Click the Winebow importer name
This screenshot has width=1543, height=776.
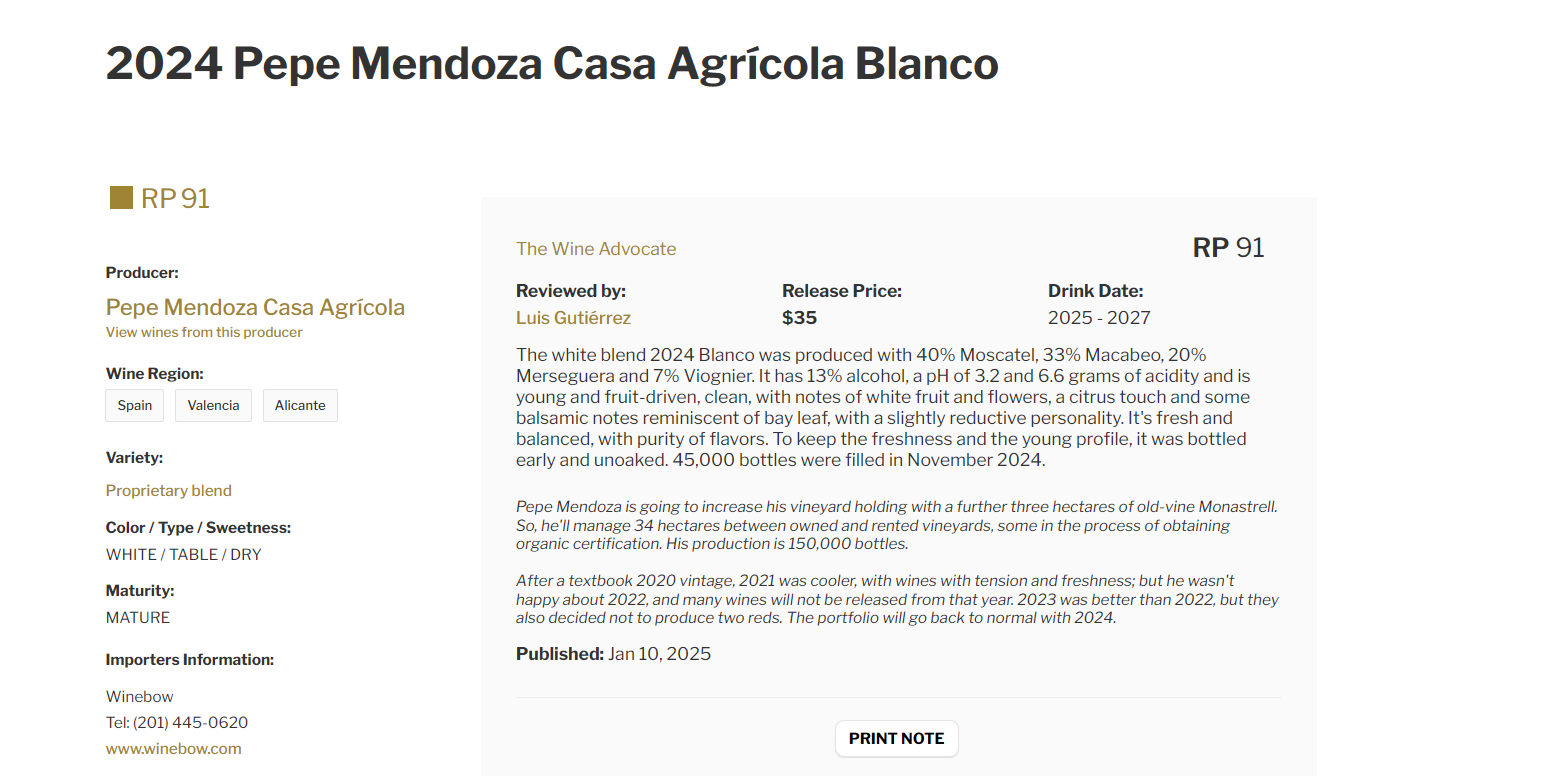139,696
